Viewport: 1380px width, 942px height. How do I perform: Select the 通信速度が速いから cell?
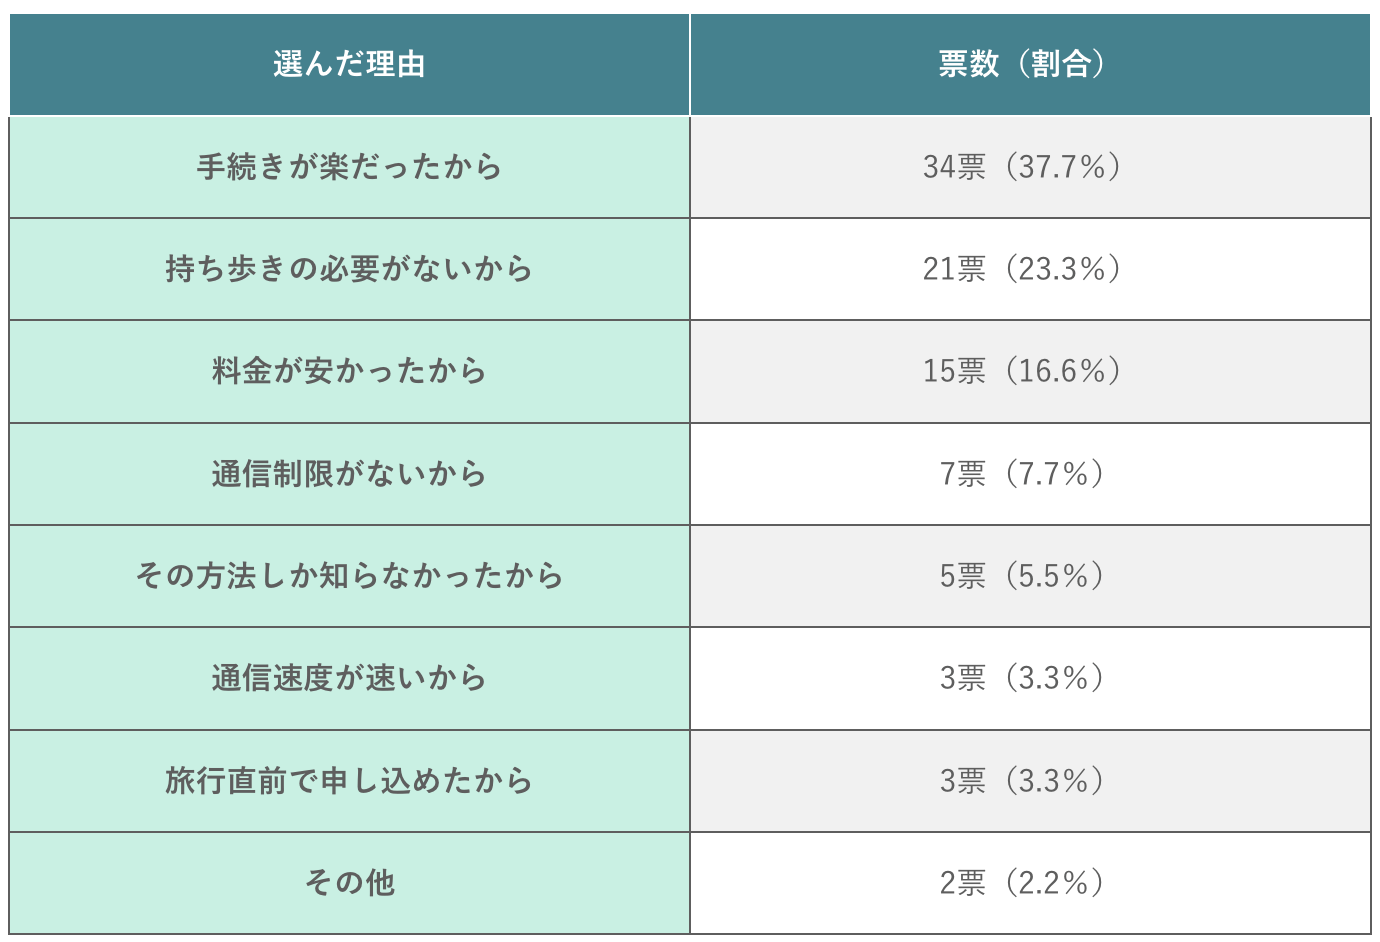click(349, 678)
